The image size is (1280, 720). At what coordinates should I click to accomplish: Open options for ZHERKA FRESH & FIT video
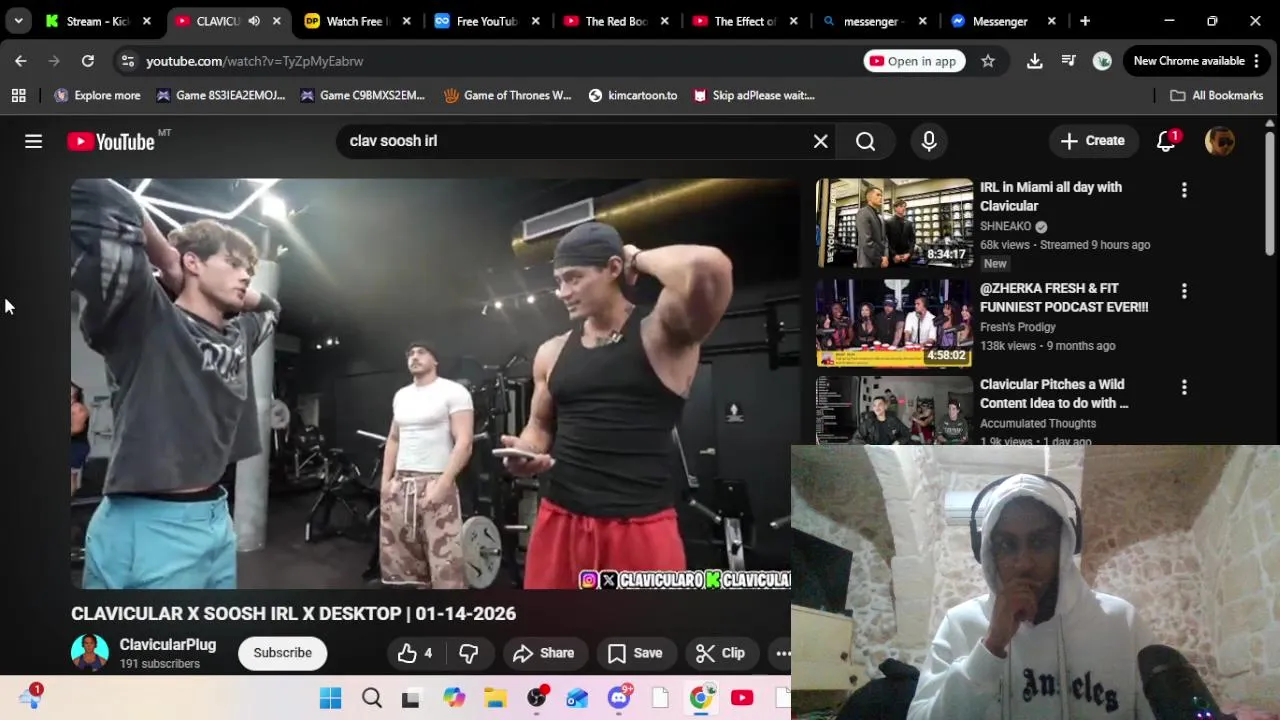pyautogui.click(x=1184, y=291)
